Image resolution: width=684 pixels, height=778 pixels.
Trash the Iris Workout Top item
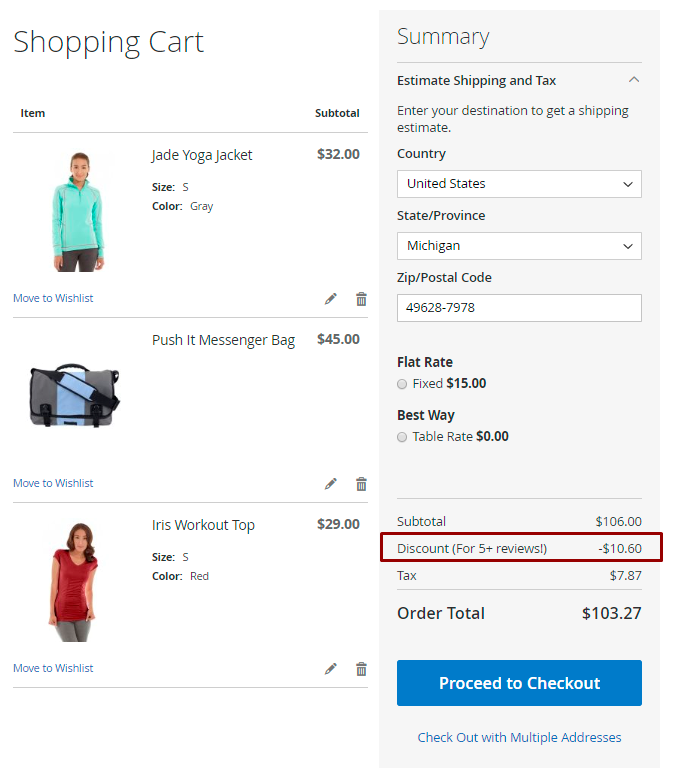click(x=361, y=669)
